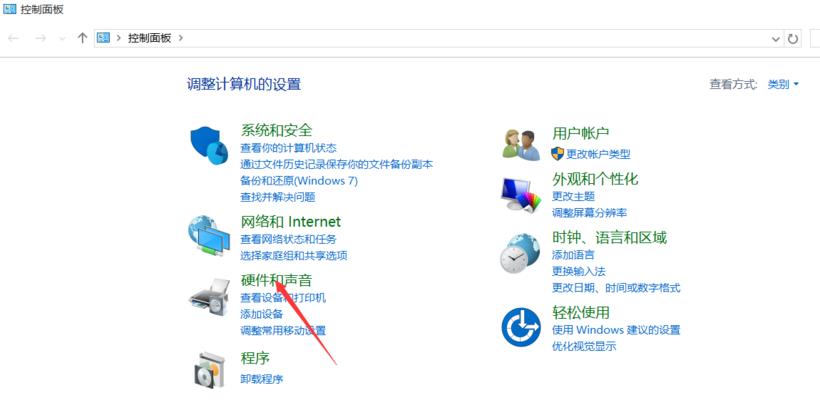Open 备份和还原(Windows 7) link

tap(299, 180)
